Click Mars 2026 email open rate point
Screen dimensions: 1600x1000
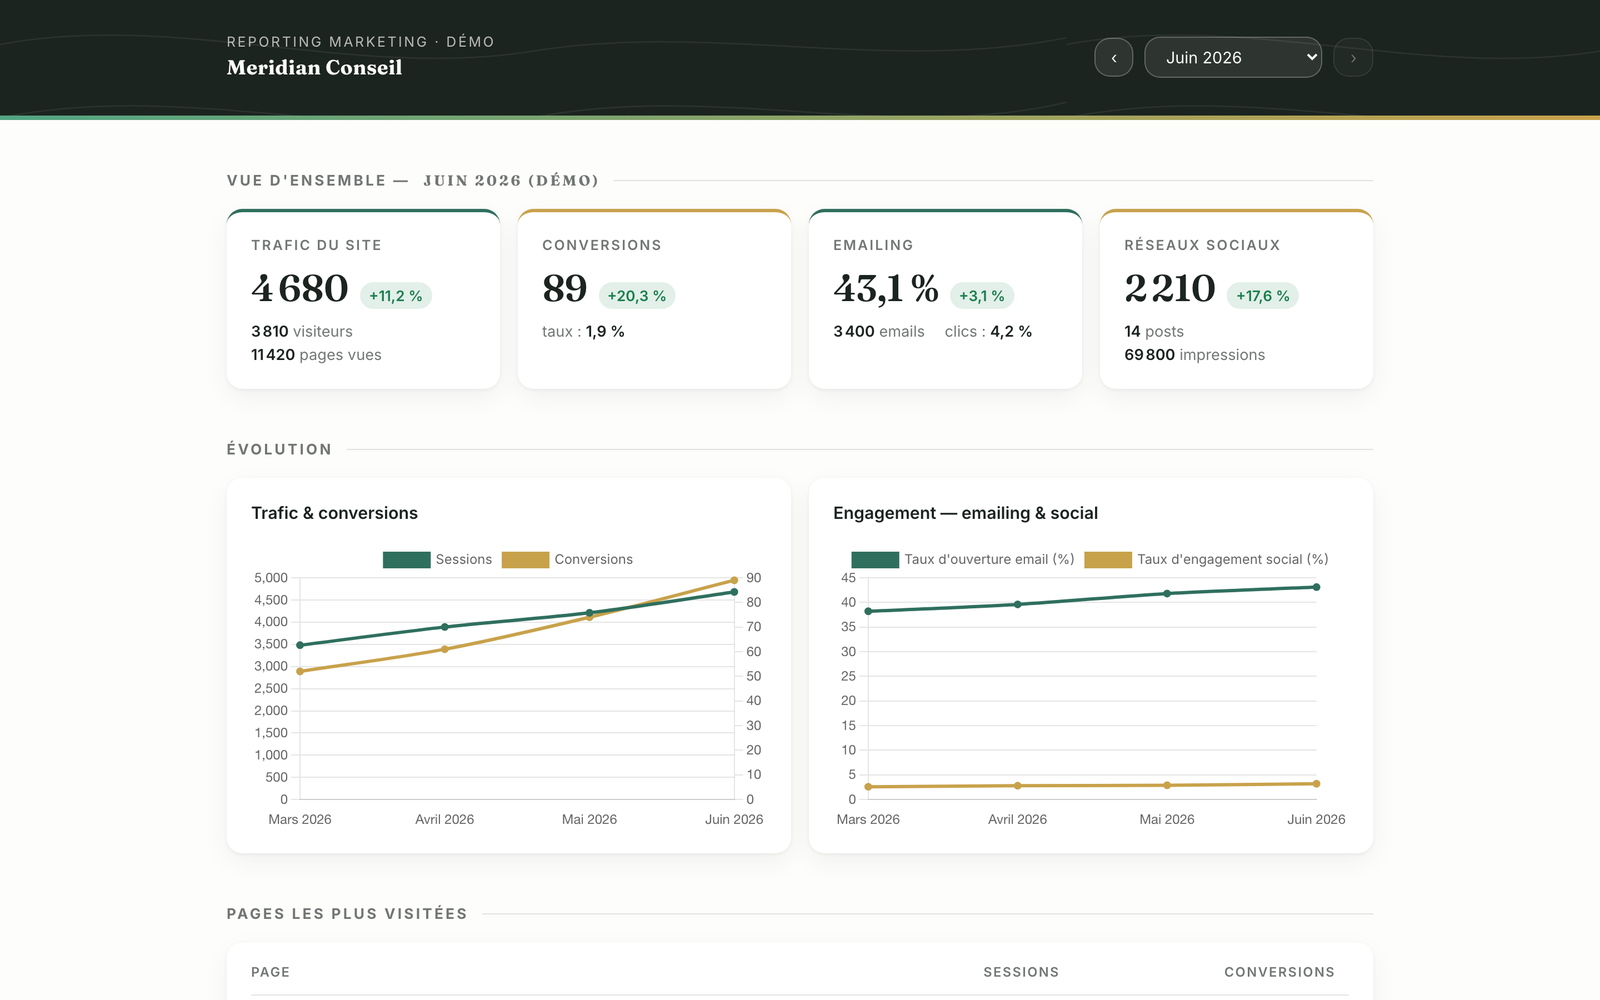(x=868, y=611)
